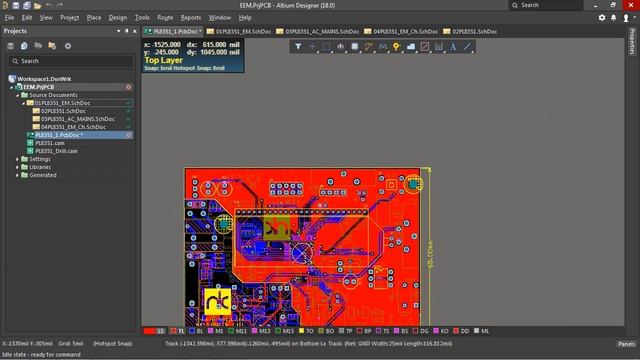Toggle TL top layer tab
640x360 pixels.
tap(178, 331)
